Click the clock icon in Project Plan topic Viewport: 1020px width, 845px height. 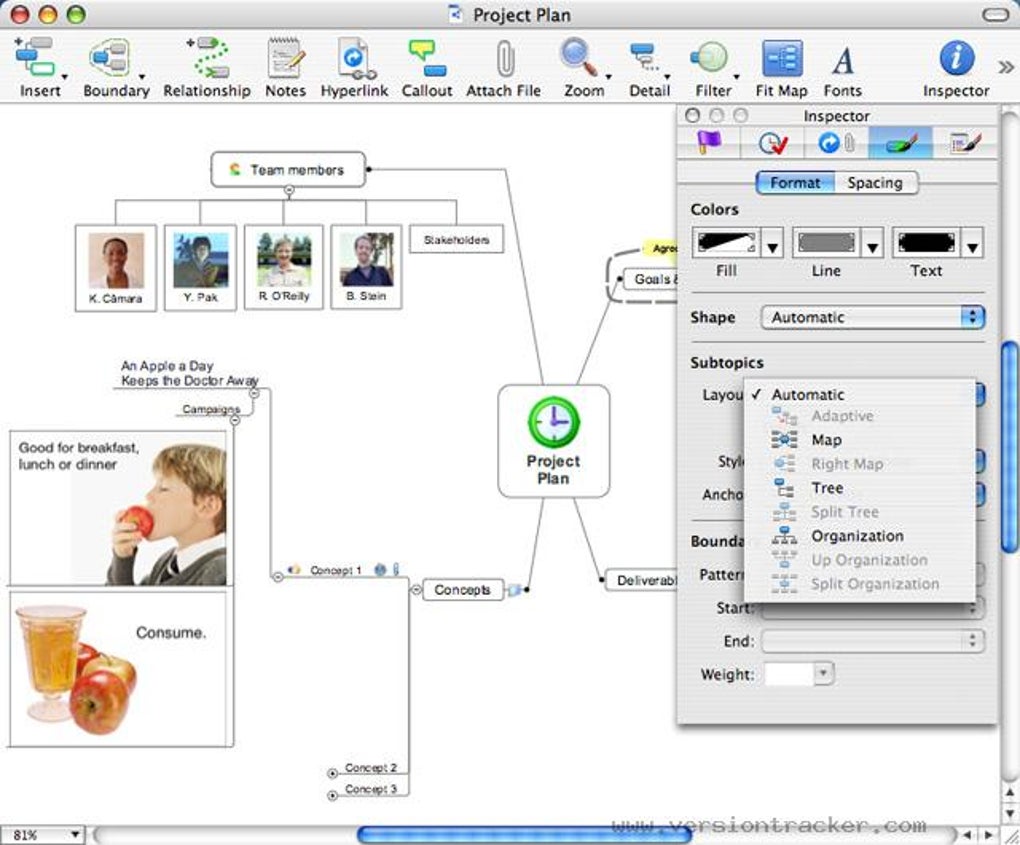[554, 422]
